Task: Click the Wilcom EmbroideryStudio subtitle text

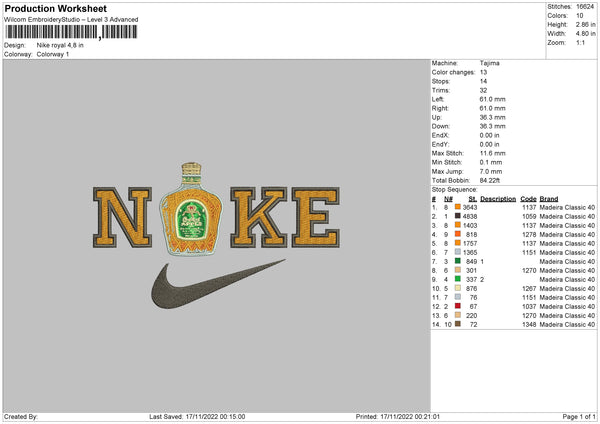Action: [x=71, y=20]
